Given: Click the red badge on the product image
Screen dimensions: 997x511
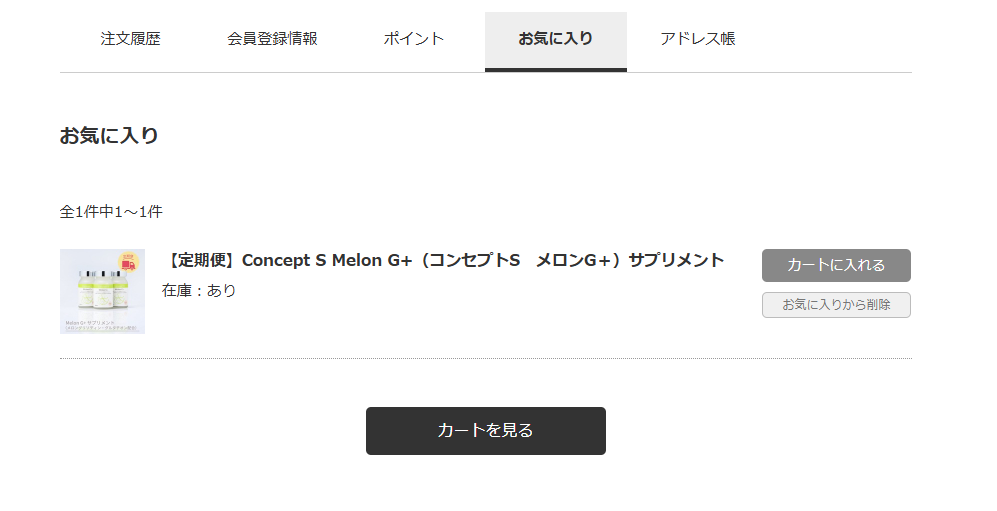Looking at the screenshot, I should coord(128,264).
